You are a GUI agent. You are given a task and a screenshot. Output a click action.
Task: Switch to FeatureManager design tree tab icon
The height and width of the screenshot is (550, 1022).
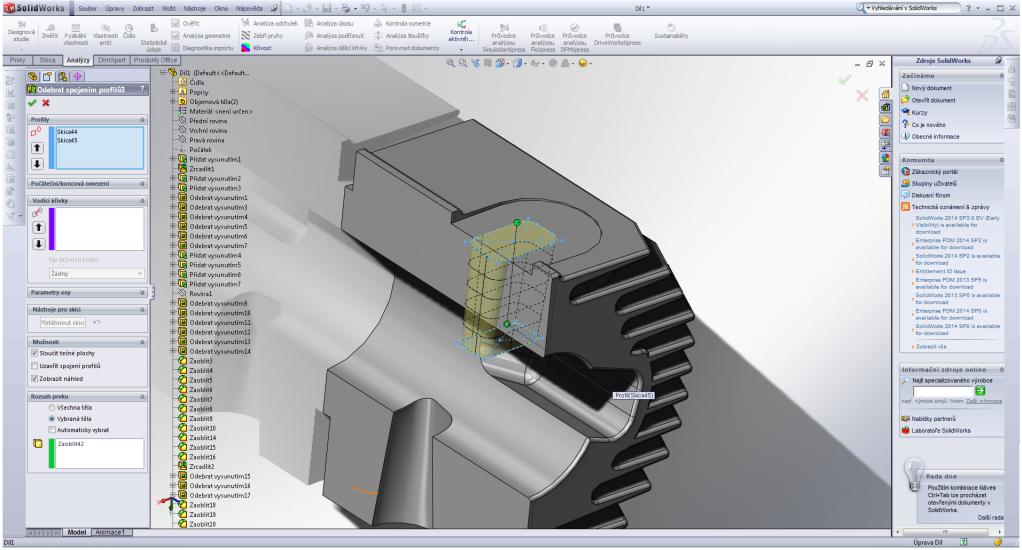(33, 76)
